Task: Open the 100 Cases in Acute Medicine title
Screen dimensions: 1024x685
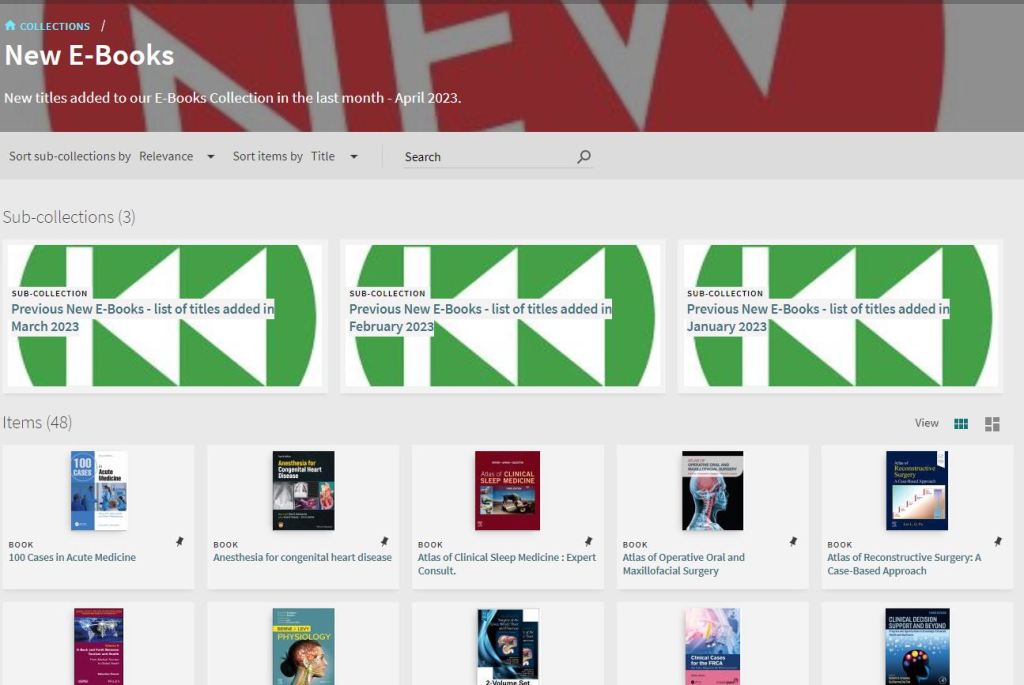Action: coord(72,558)
